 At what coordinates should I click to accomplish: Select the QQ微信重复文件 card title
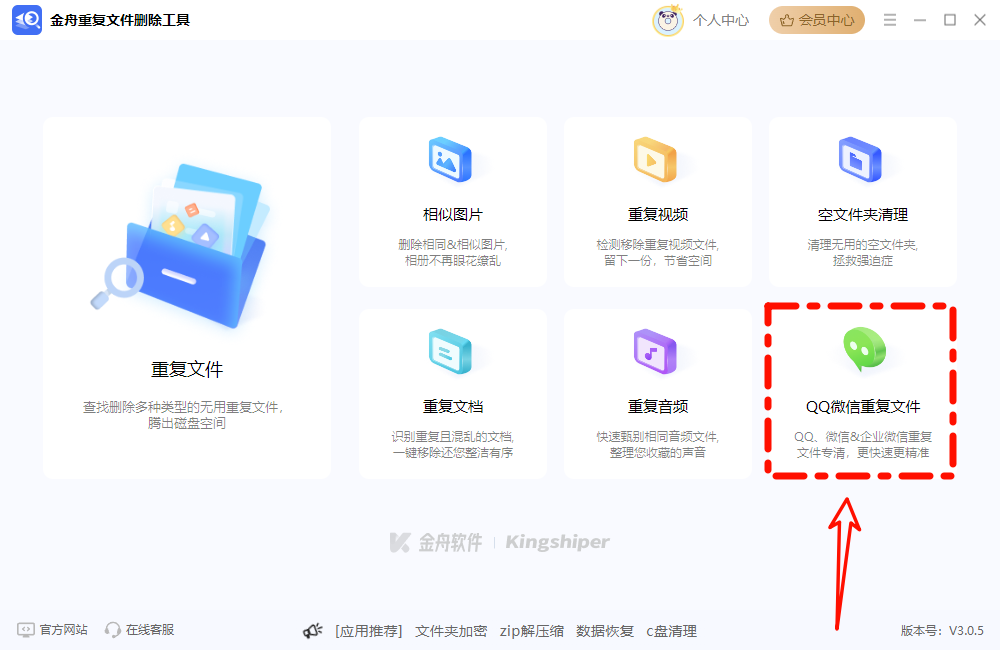[x=863, y=406]
